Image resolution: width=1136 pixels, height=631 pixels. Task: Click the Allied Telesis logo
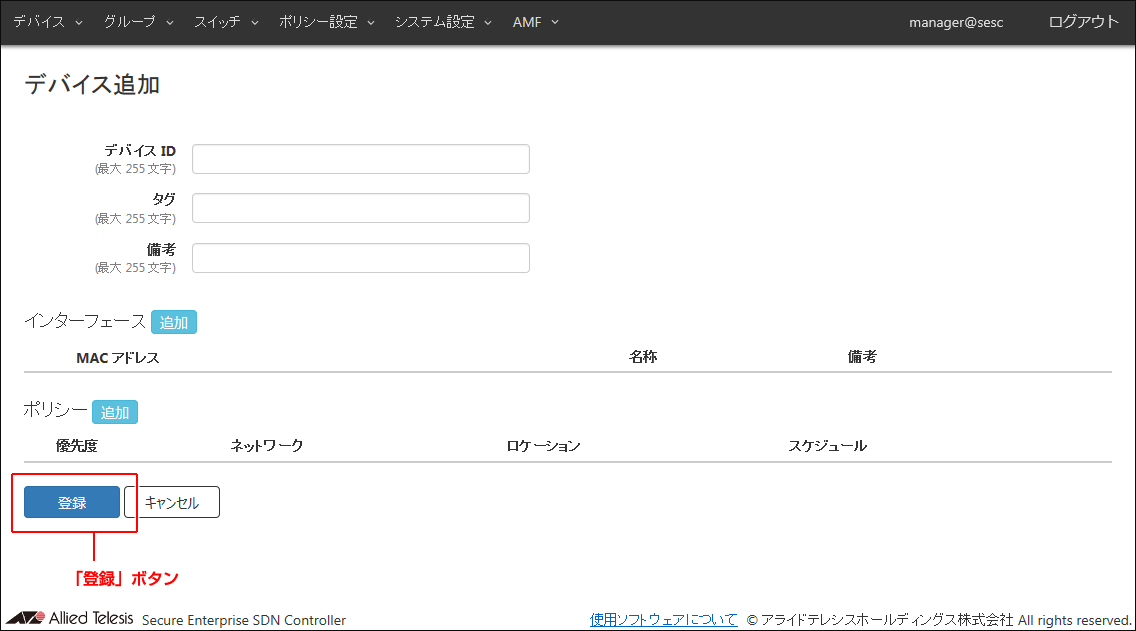click(70, 618)
